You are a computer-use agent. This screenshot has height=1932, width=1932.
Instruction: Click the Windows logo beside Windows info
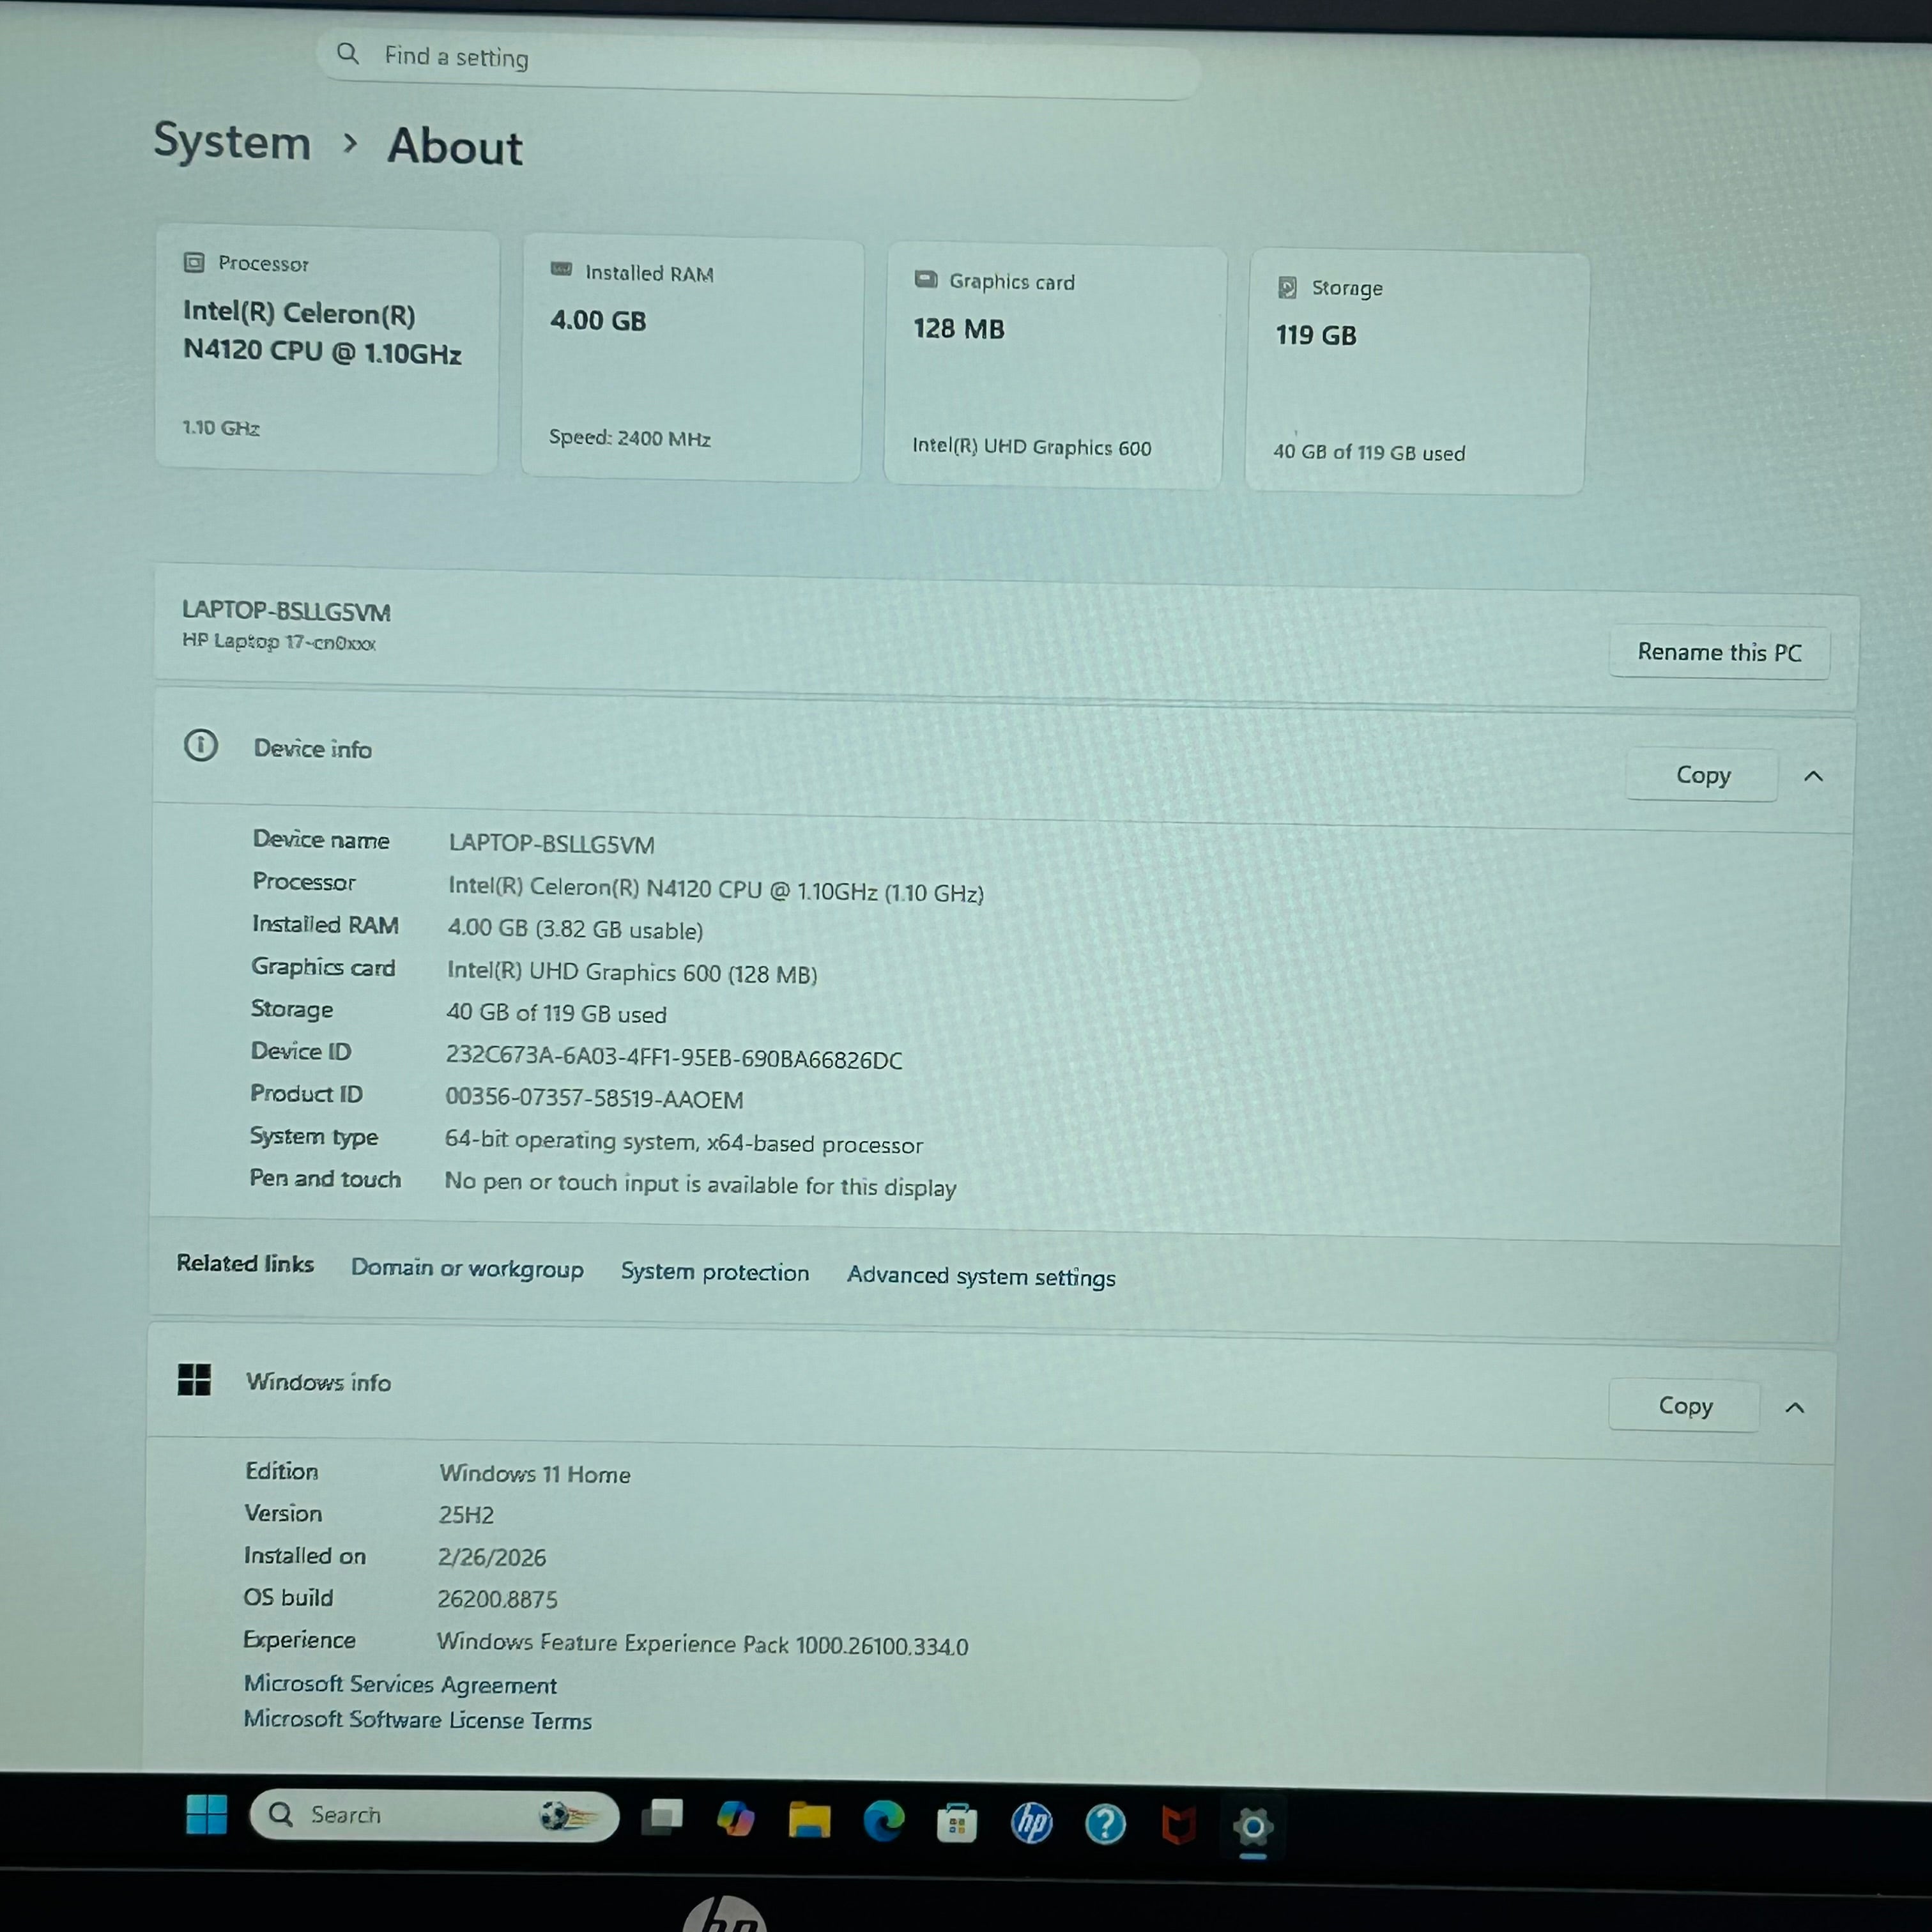[x=194, y=1379]
